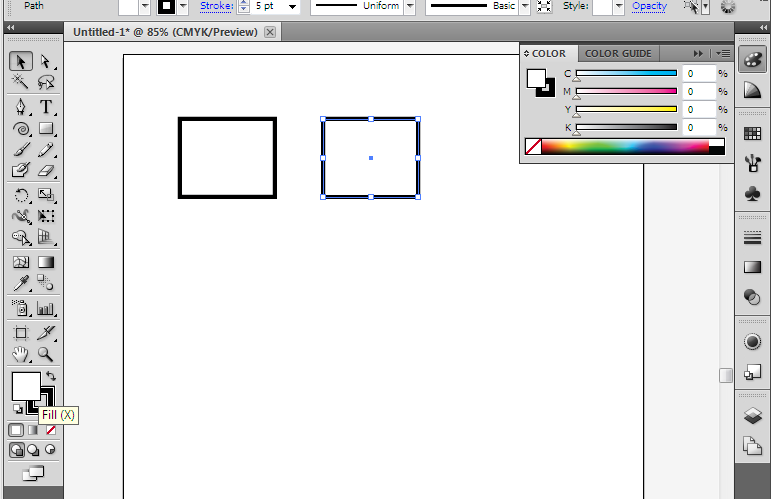Activate the Slice tool
Screen dimensions: 771x499
pos(46,333)
